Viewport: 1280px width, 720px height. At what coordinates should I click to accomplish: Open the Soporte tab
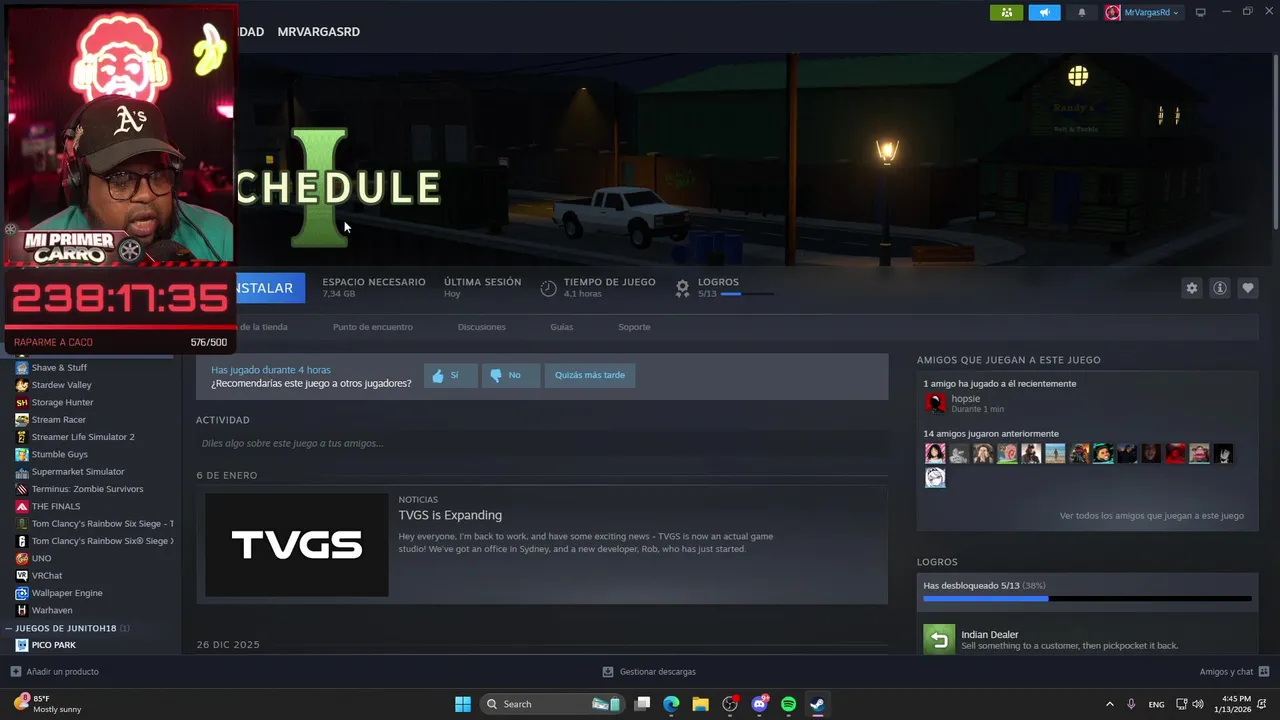click(x=634, y=327)
